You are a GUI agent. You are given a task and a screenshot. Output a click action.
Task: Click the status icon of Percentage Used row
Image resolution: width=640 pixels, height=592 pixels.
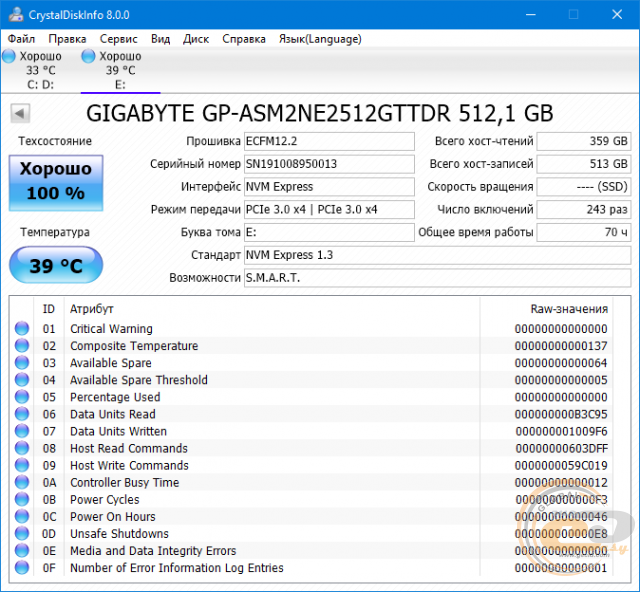[22, 397]
